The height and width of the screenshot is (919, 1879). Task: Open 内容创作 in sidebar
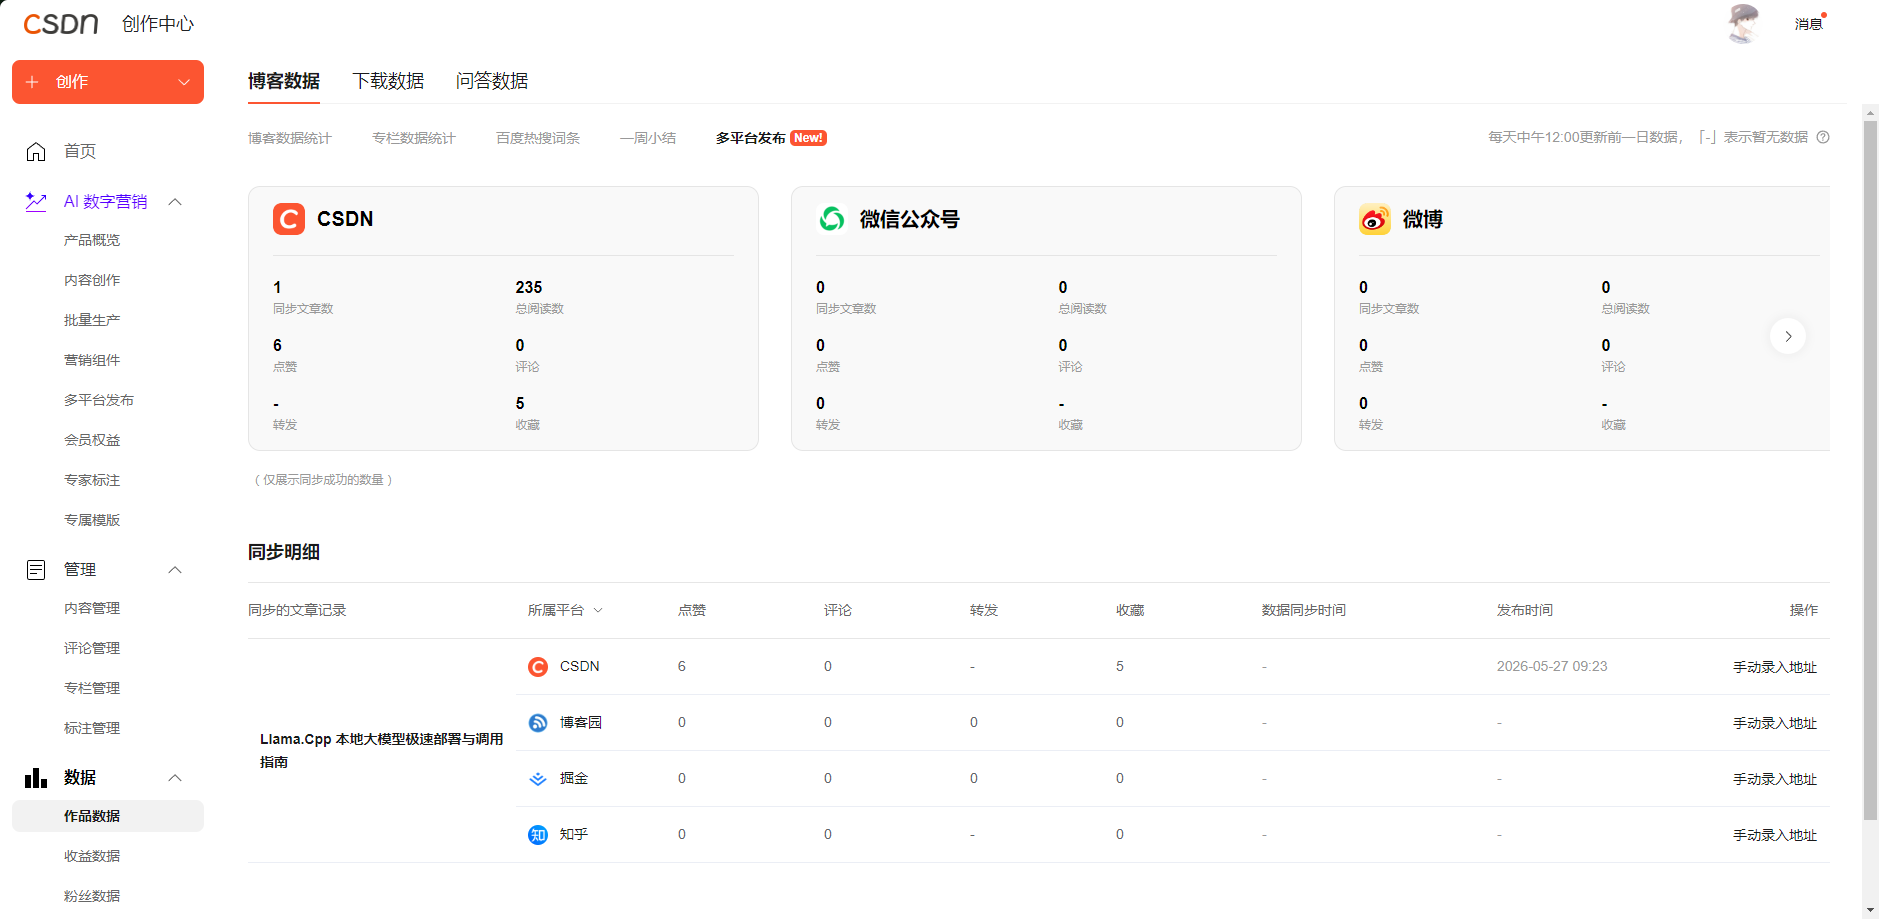(92, 280)
